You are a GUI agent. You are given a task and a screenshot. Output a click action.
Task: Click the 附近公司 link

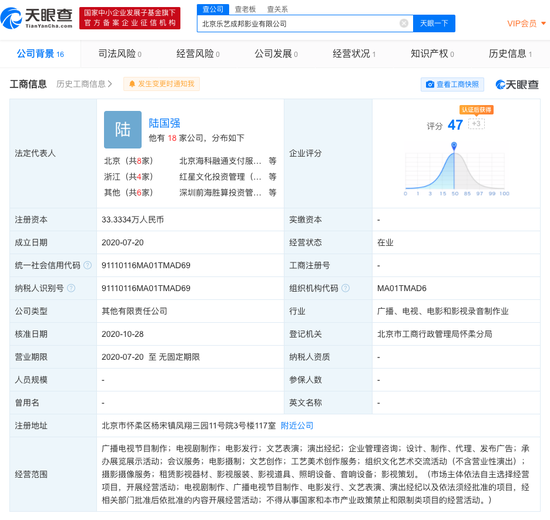click(297, 426)
